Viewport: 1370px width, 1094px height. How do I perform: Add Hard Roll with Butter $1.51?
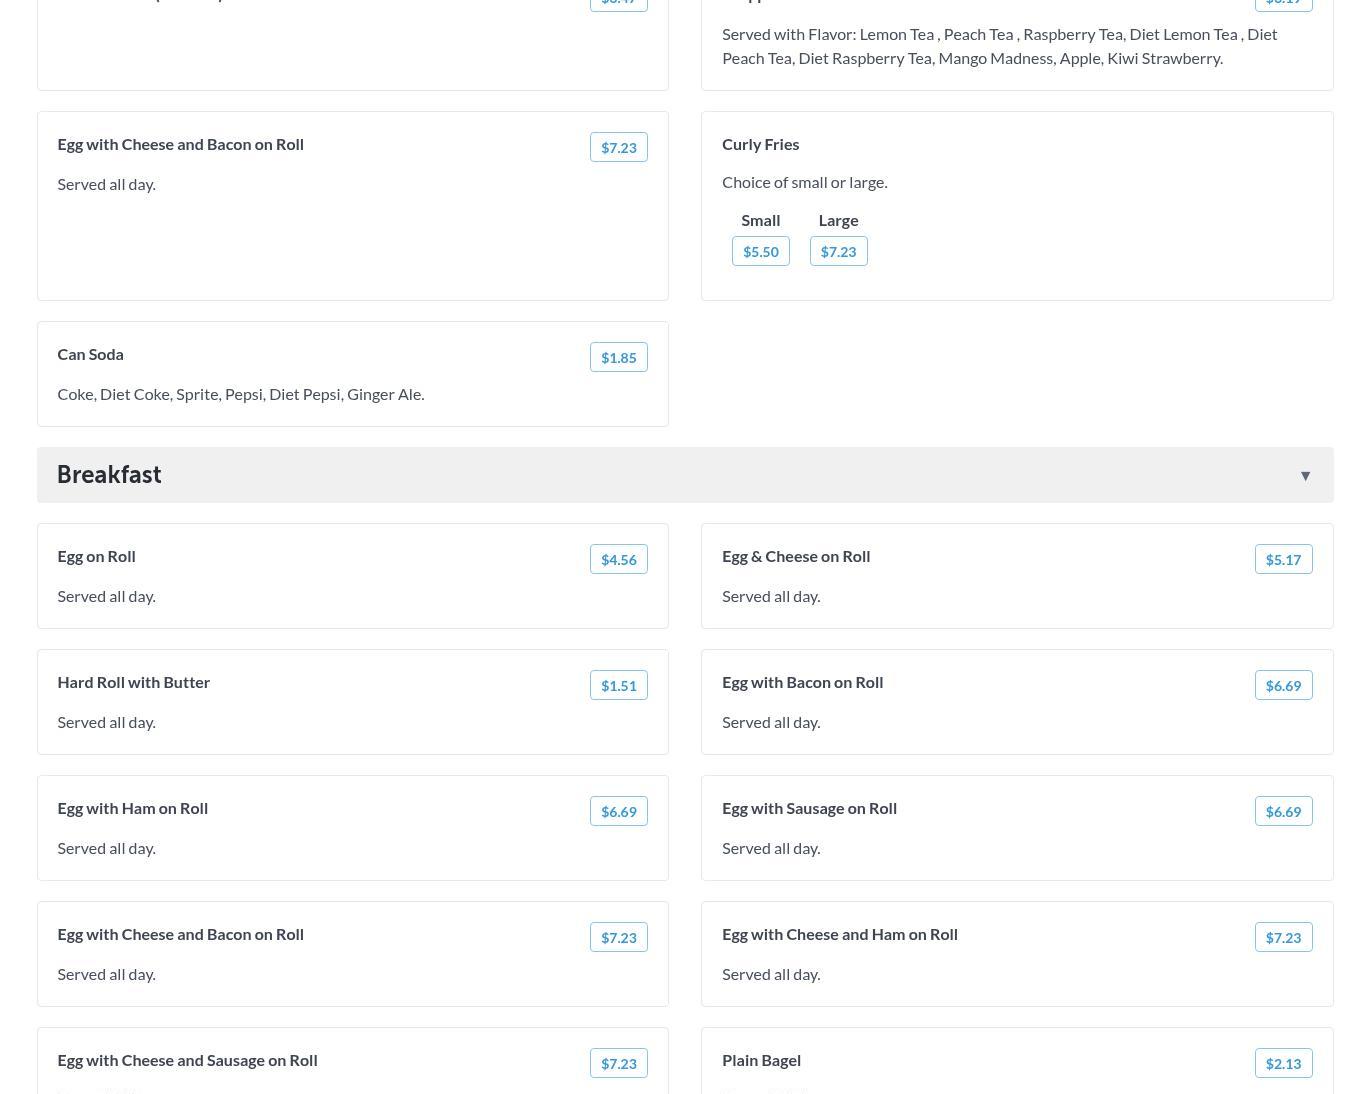click(618, 686)
